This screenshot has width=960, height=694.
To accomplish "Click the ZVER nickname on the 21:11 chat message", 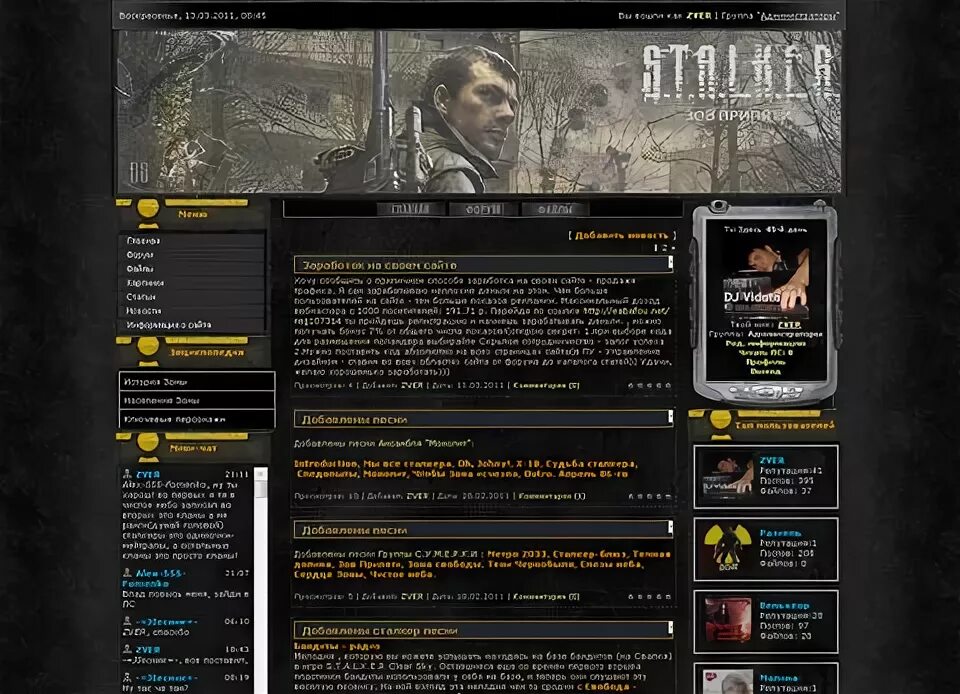I will point(148,474).
